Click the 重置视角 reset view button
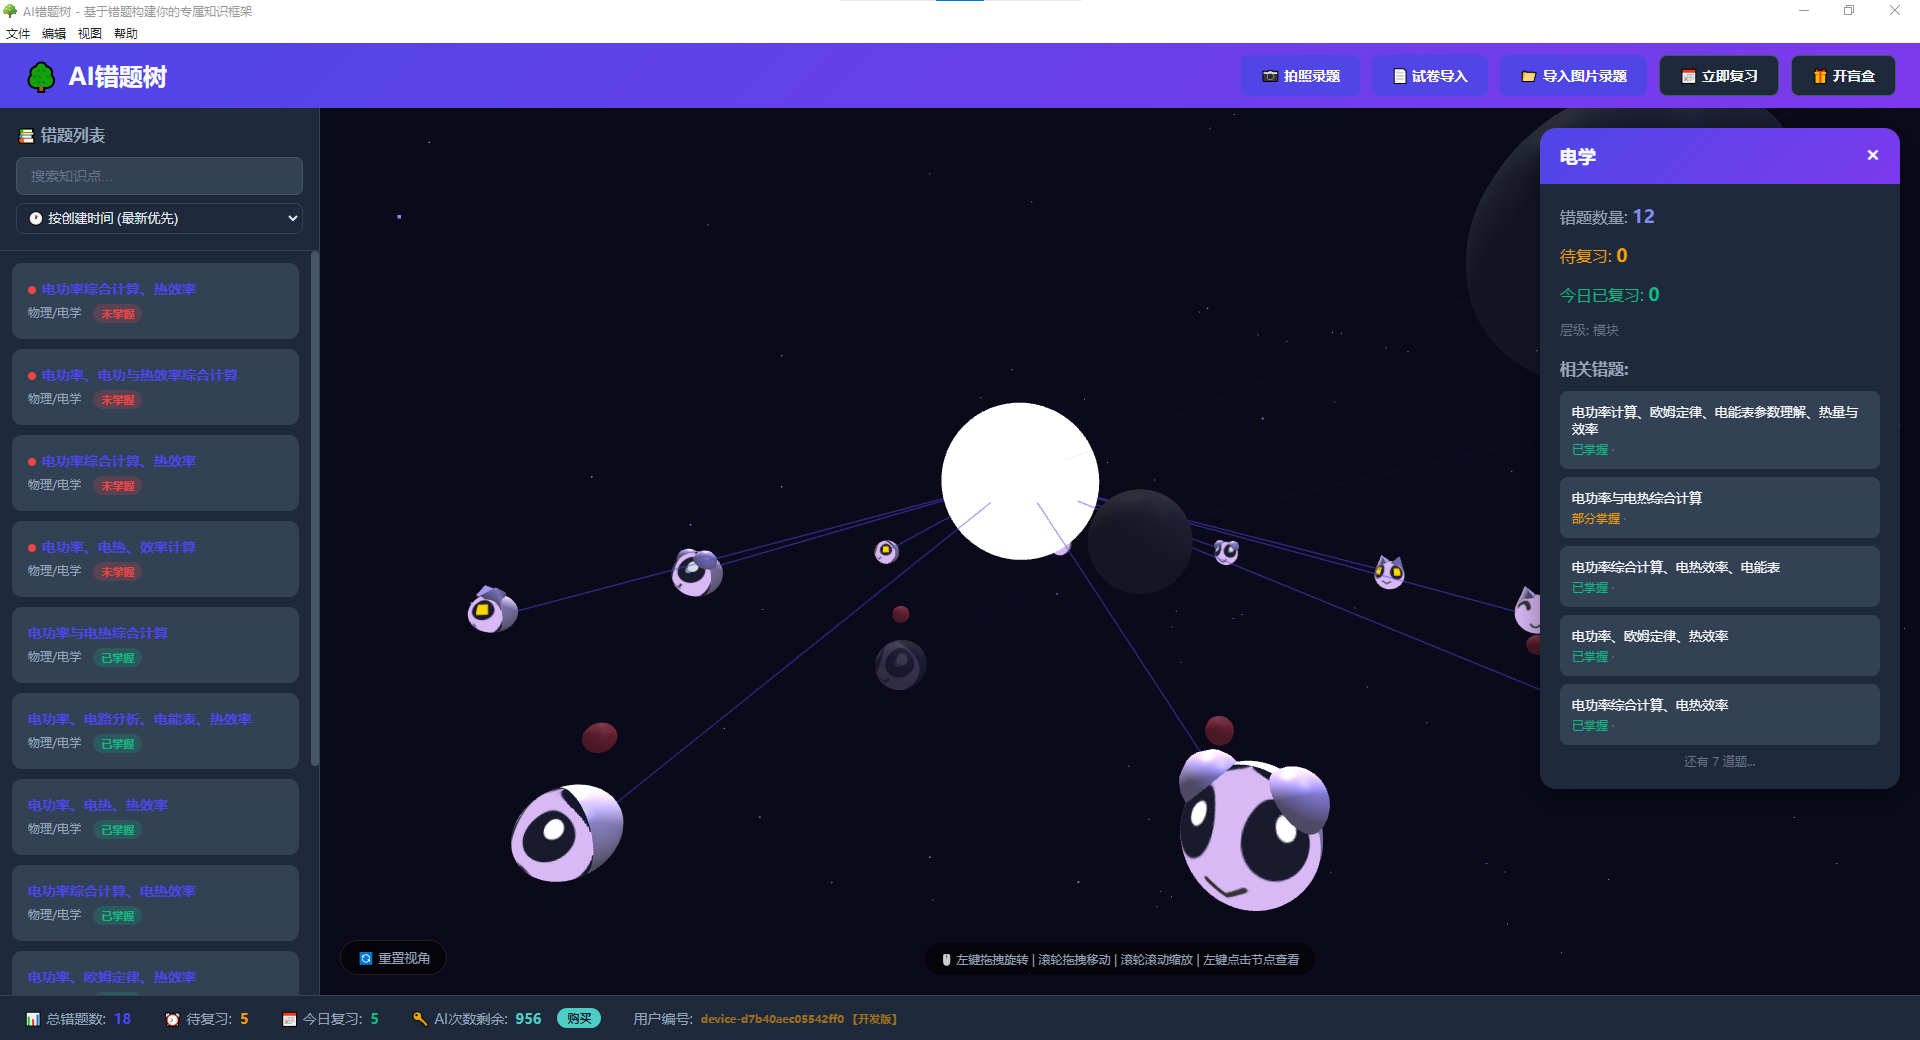1920x1040 pixels. pyautogui.click(x=394, y=958)
